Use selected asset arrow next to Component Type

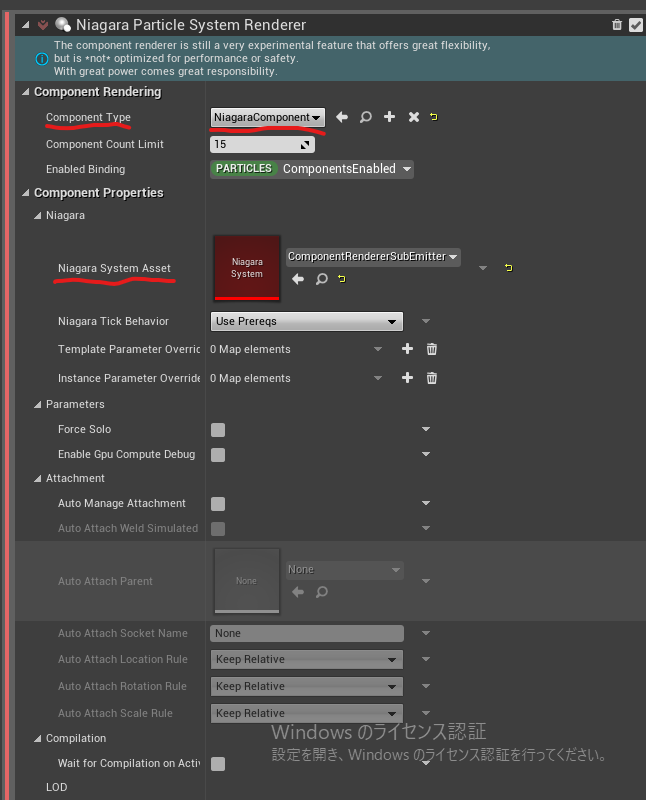tap(342, 117)
